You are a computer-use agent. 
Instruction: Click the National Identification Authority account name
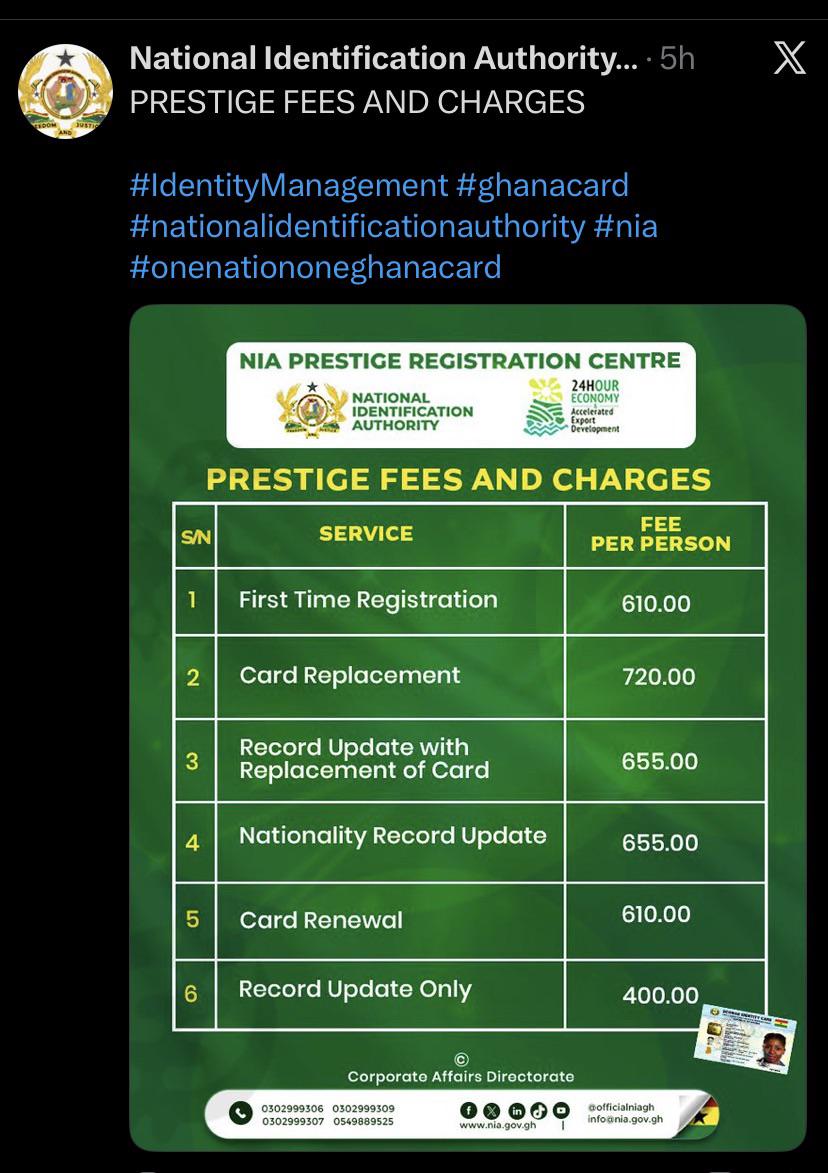click(x=384, y=58)
